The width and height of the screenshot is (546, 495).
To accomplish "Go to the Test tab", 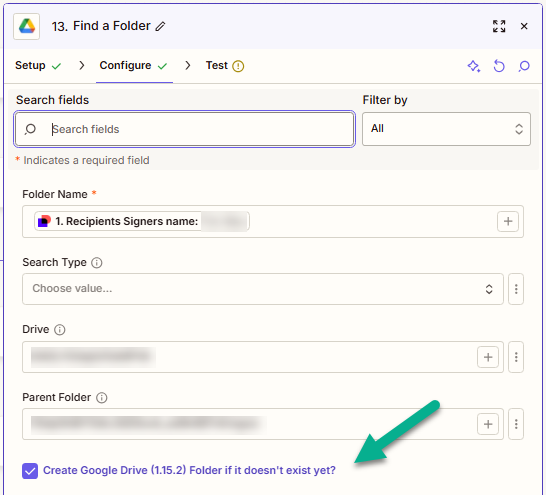I will 217,65.
